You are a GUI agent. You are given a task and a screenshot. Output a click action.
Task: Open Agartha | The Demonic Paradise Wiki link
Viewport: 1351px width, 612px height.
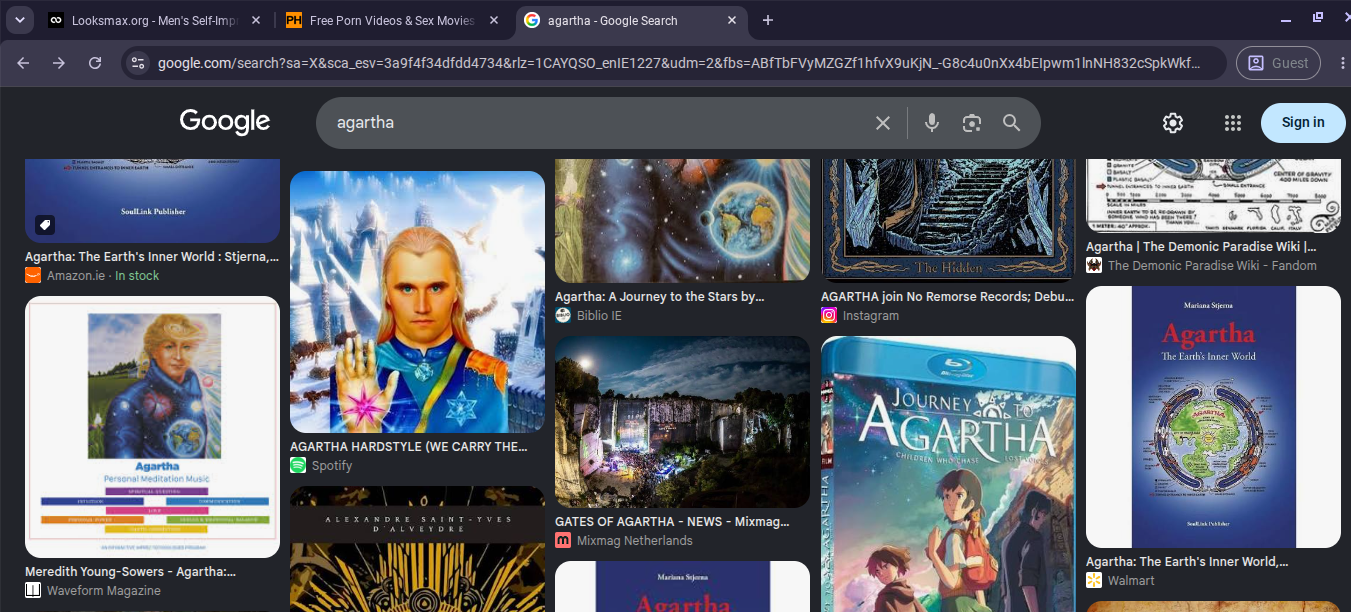[1201, 247]
